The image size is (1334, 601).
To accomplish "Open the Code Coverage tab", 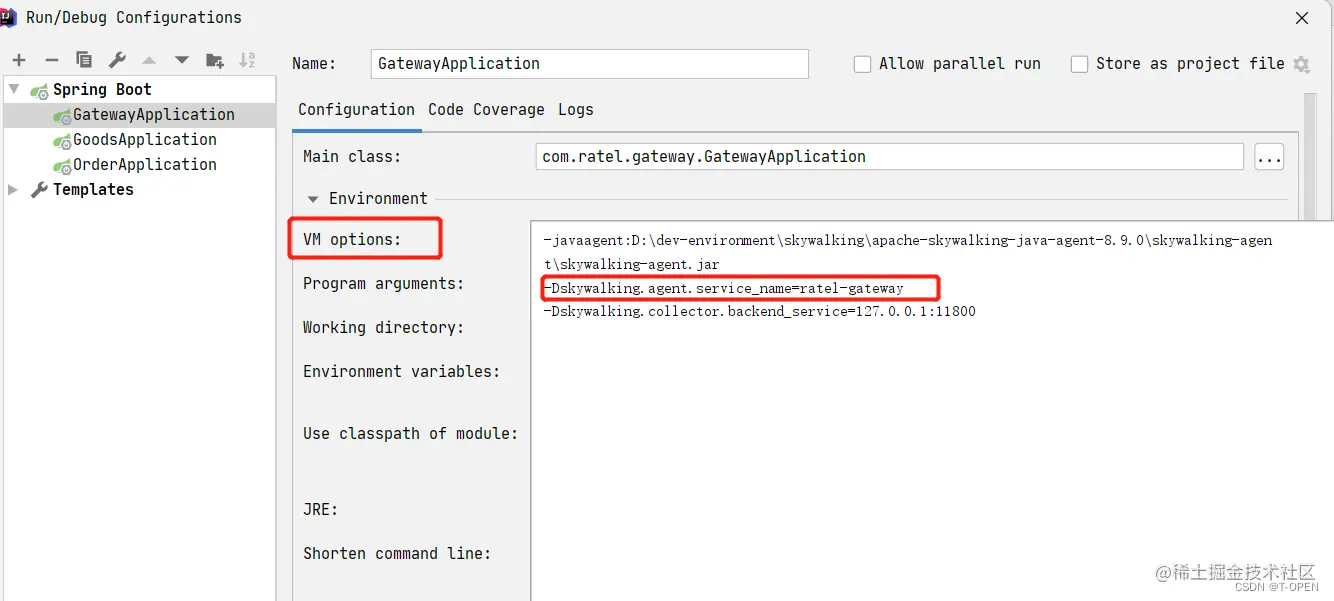I will [x=486, y=110].
